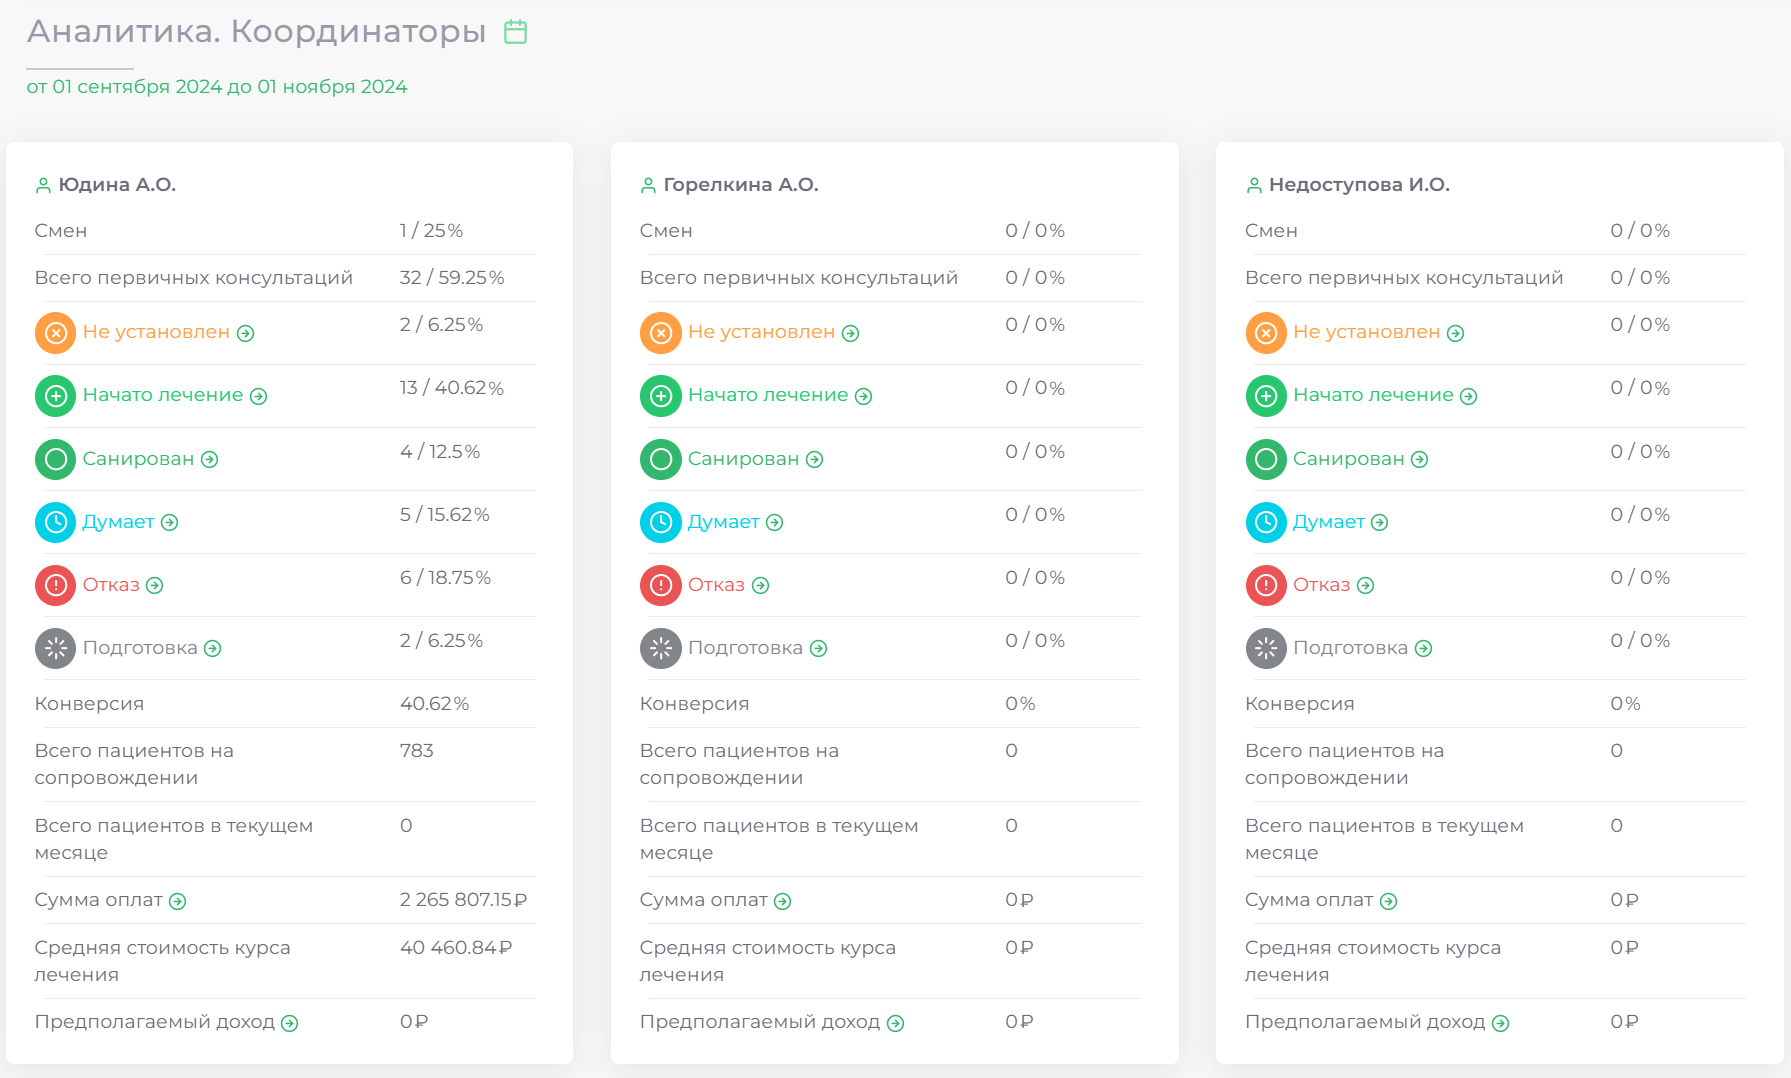Image resolution: width=1791 pixels, height=1078 pixels.
Task: Open Не установлен link in Юдина card
Action: coord(168,332)
